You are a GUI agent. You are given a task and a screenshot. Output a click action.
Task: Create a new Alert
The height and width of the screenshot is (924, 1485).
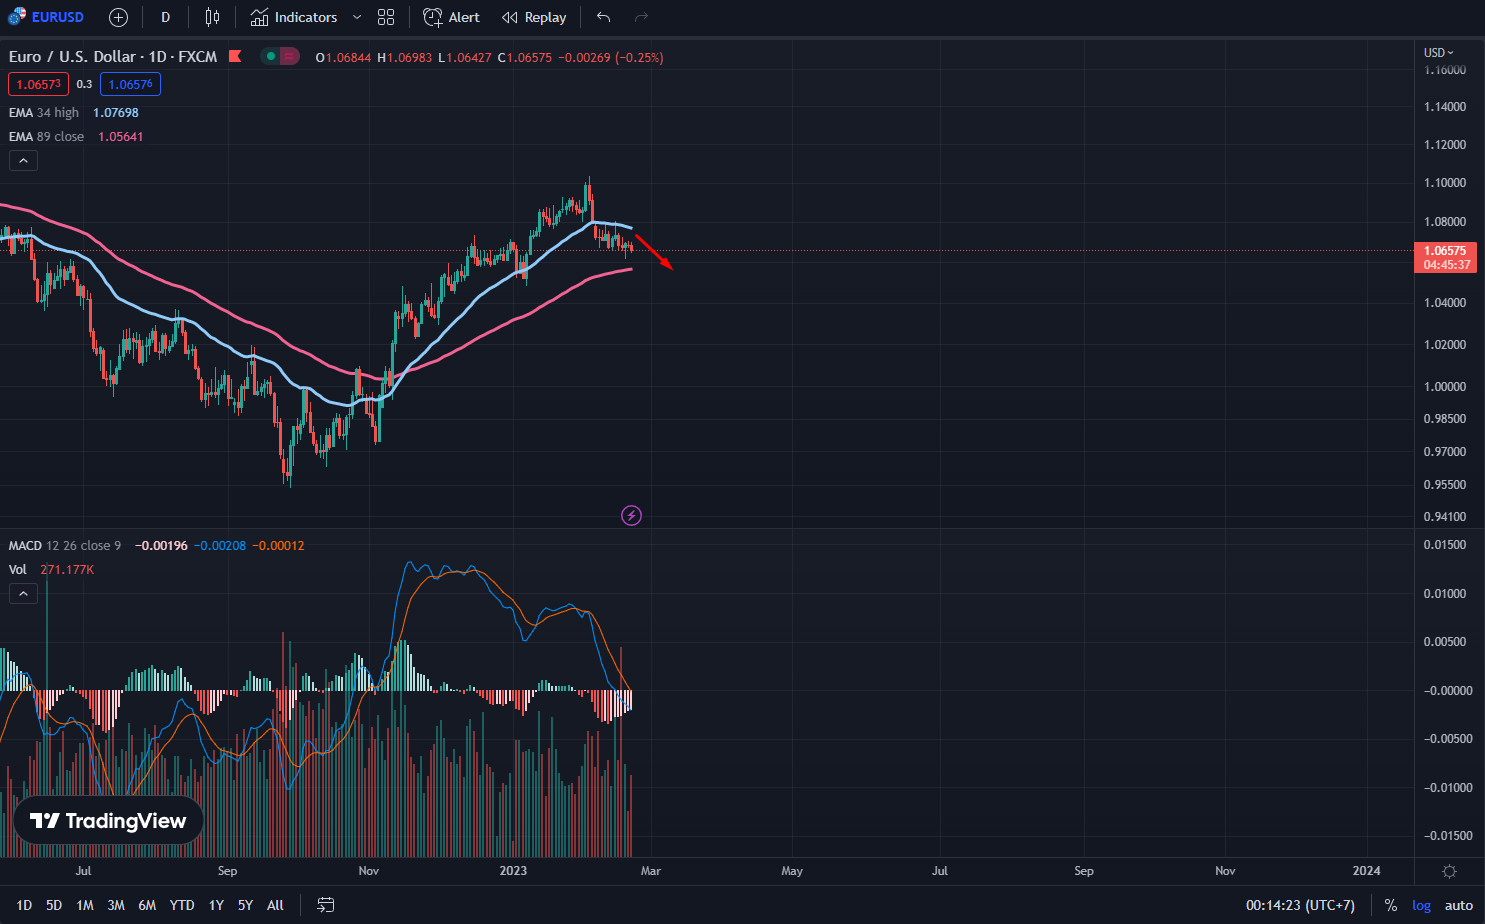click(x=451, y=17)
